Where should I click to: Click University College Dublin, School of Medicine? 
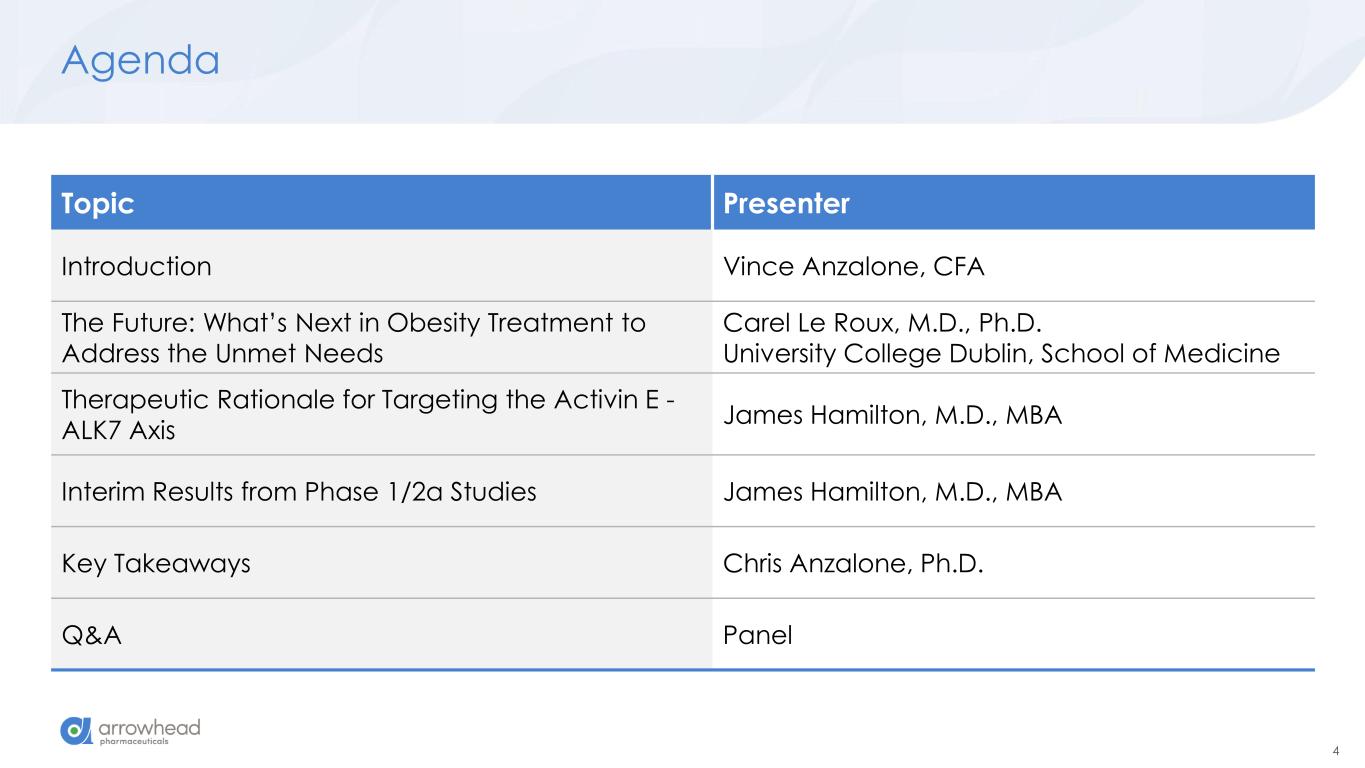(1001, 353)
